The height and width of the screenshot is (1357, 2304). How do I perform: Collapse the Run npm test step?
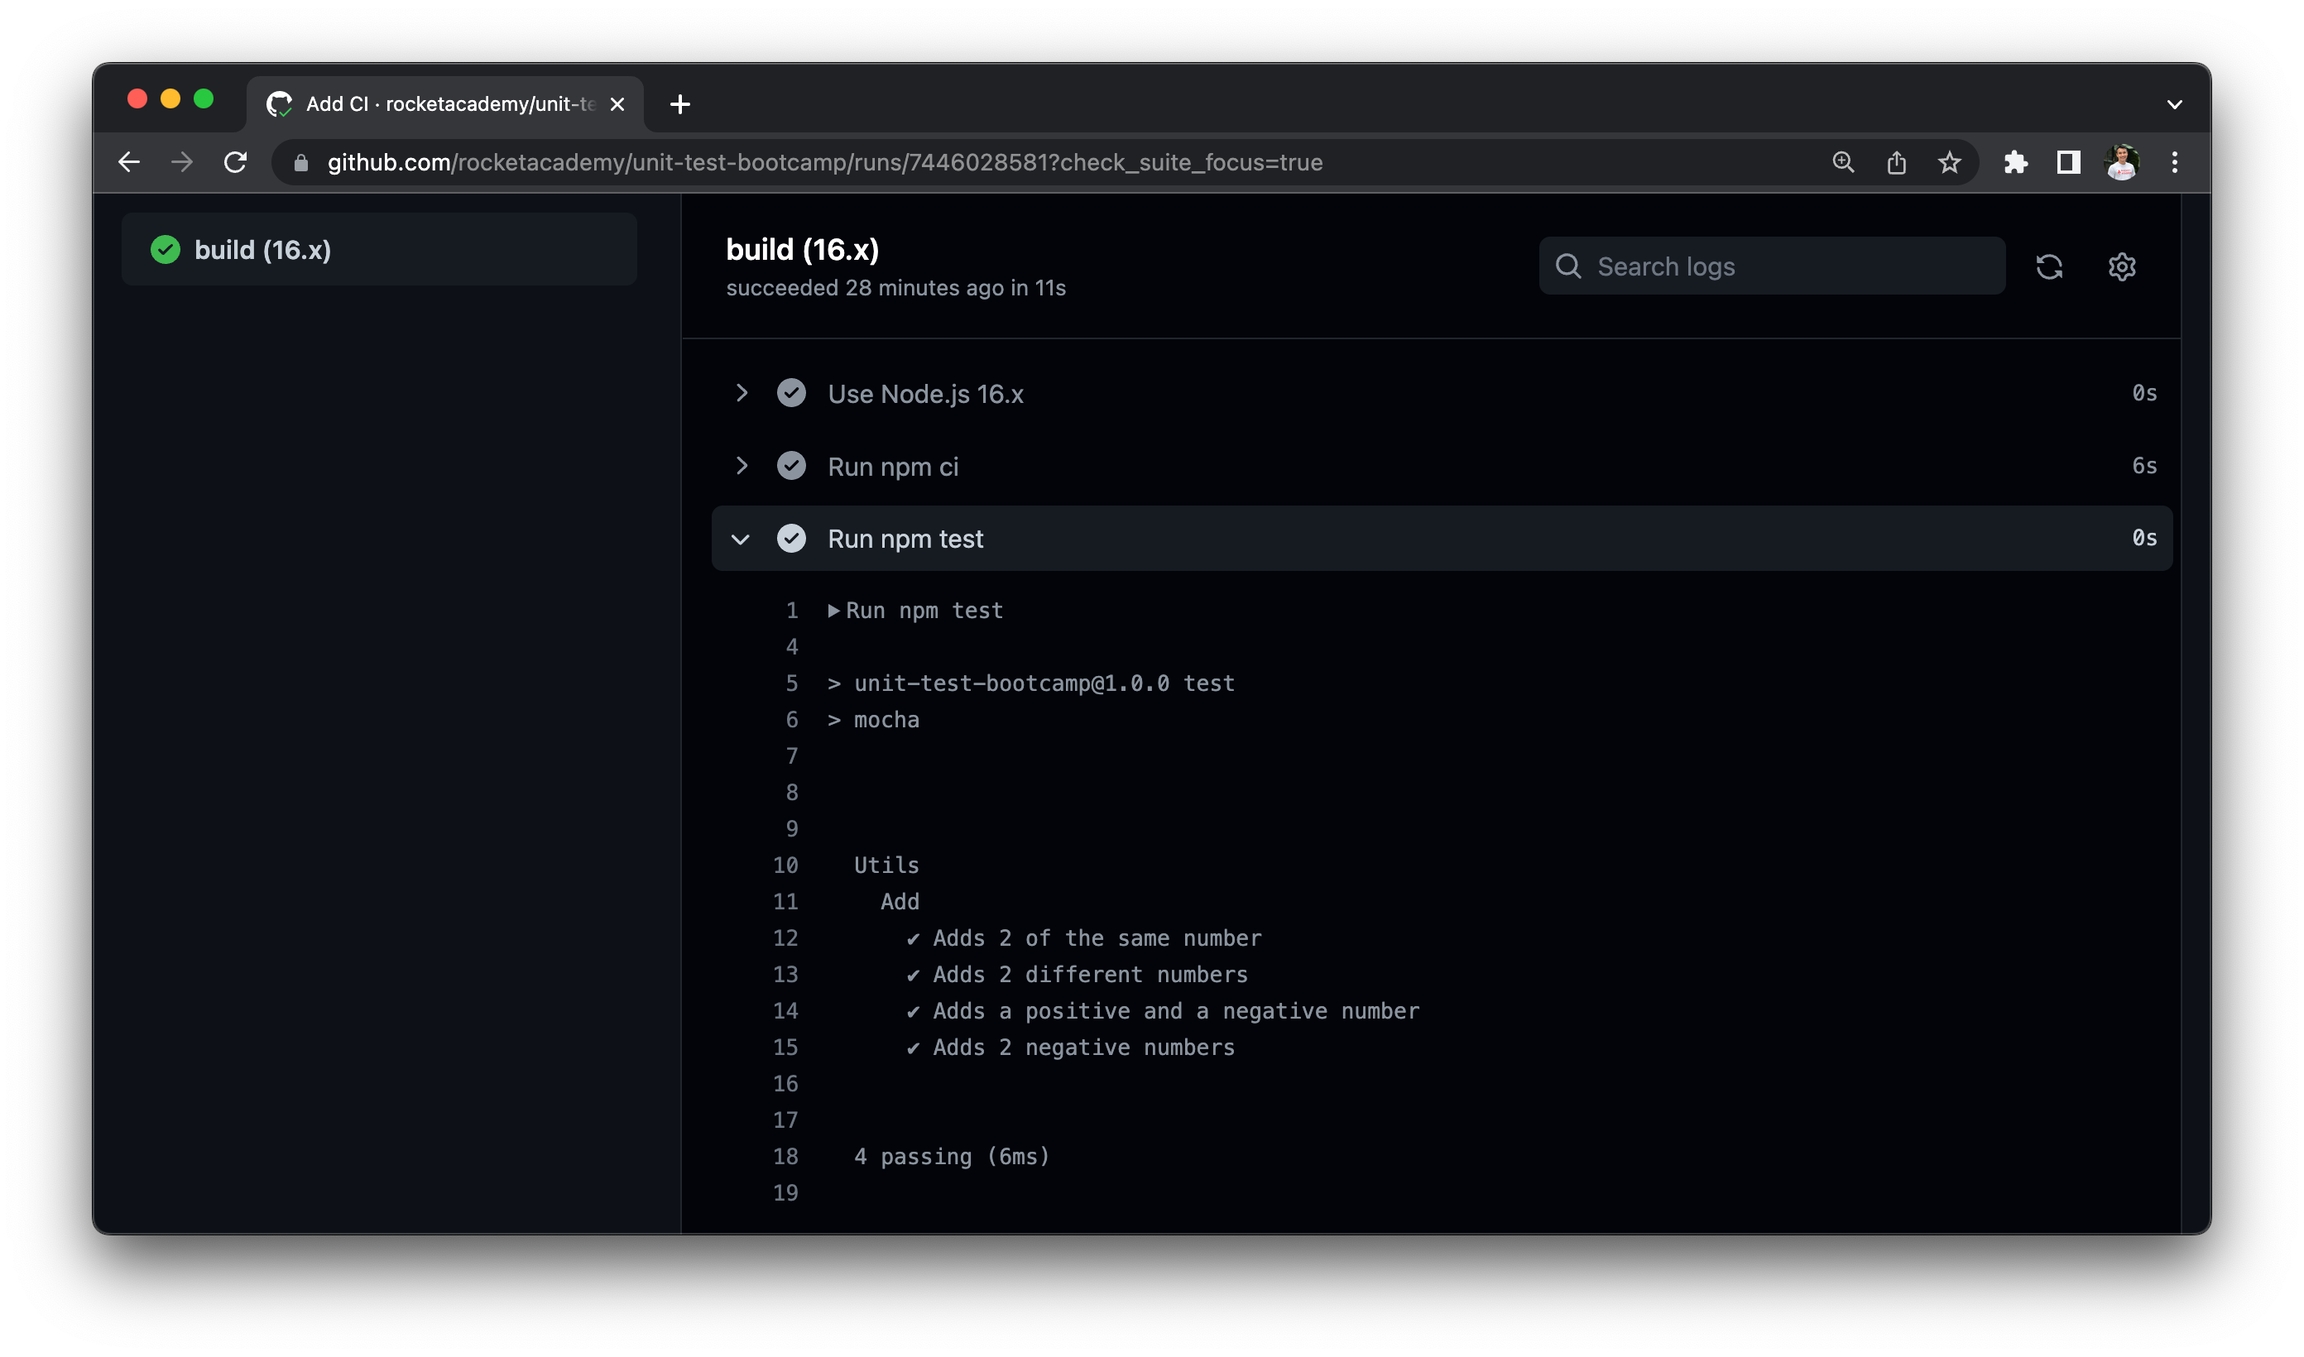point(741,539)
